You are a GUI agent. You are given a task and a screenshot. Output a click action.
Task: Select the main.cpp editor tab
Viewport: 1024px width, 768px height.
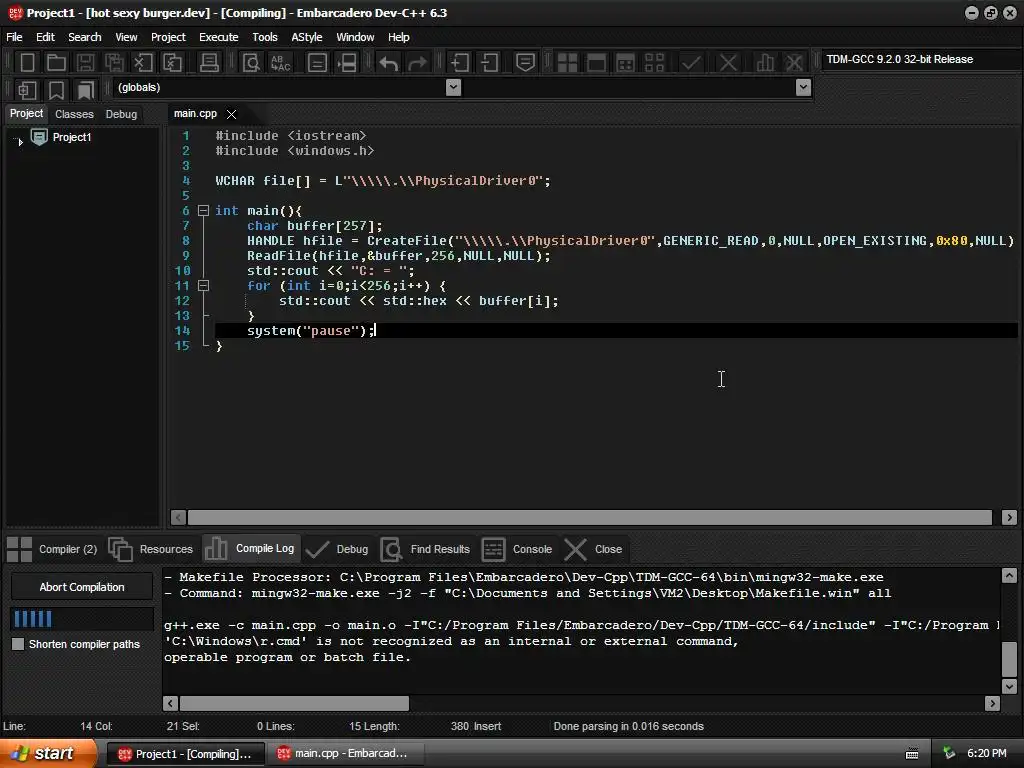click(x=195, y=114)
